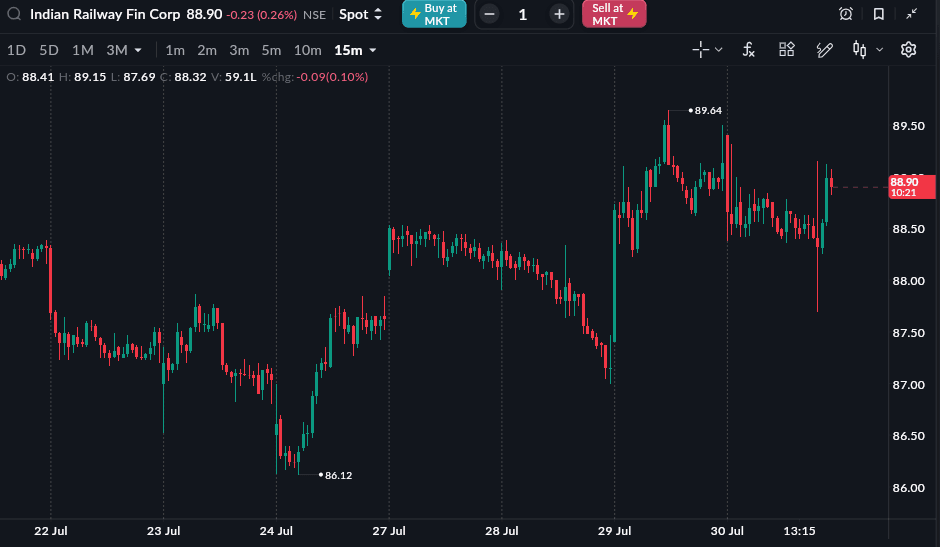
Task: Click Buy at MKT button
Action: tap(434, 14)
